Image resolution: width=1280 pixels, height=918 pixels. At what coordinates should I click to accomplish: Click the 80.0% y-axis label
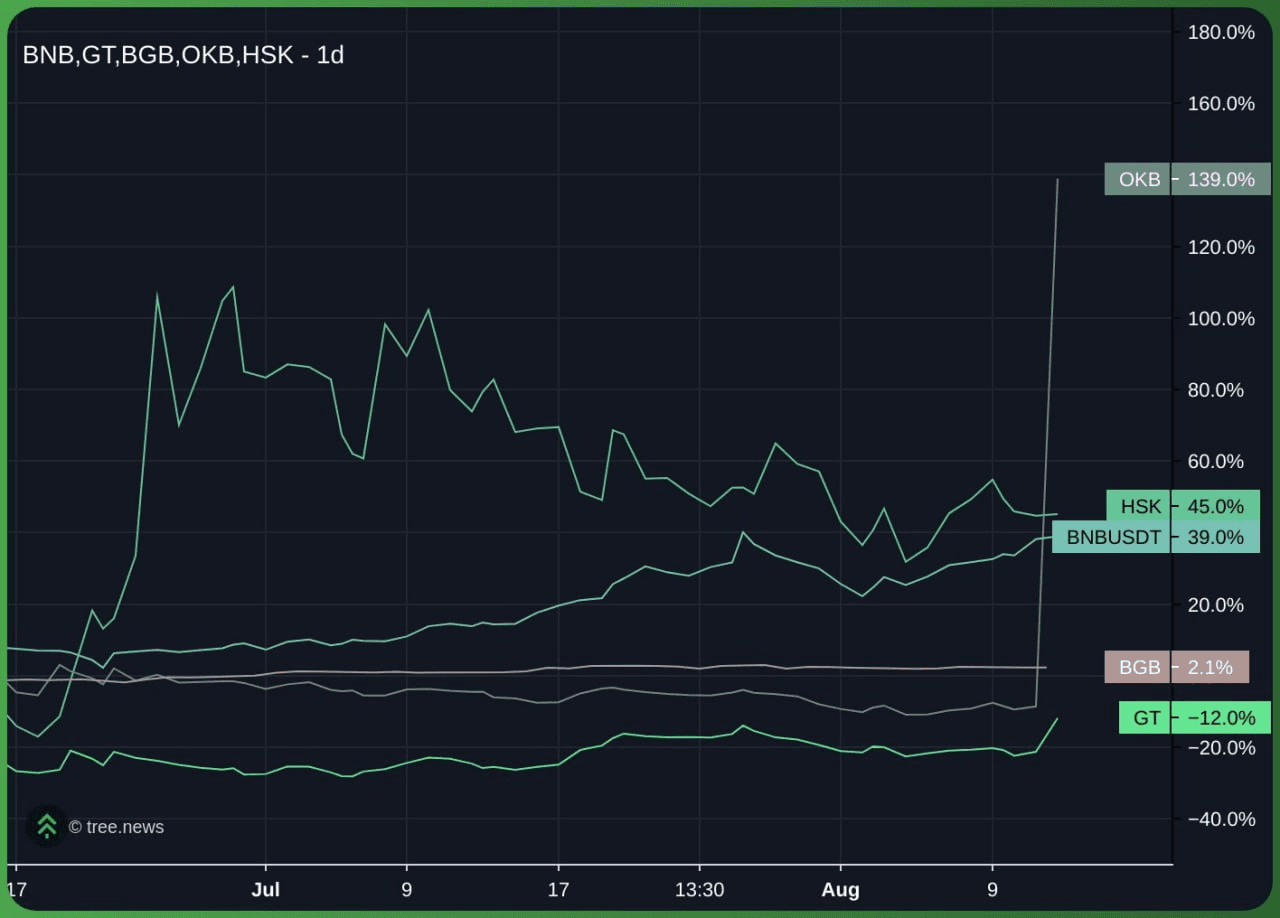1216,390
